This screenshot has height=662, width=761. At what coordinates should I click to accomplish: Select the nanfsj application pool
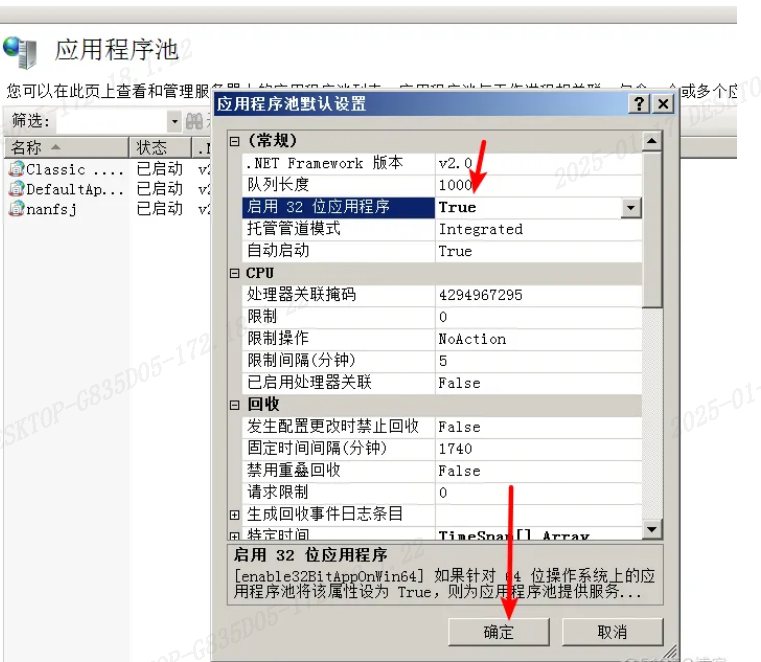109,209
